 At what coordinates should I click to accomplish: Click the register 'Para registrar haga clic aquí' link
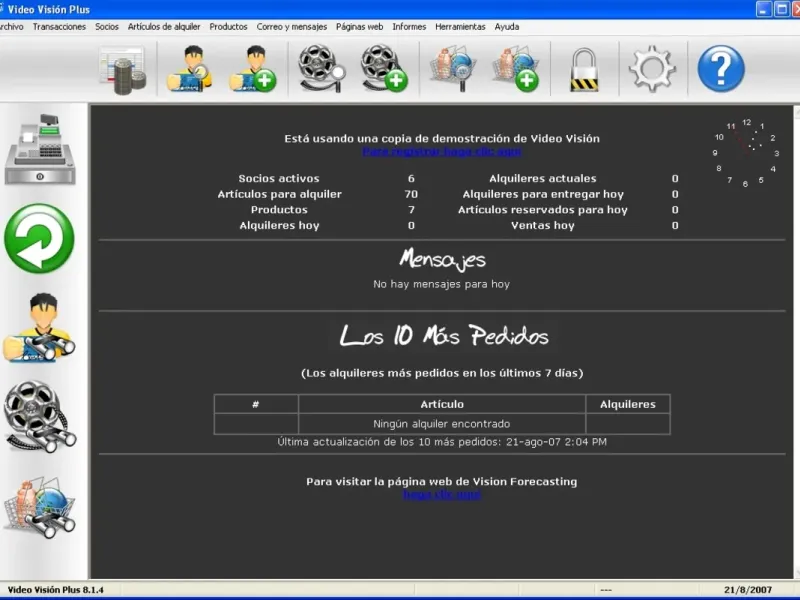pyautogui.click(x=442, y=152)
